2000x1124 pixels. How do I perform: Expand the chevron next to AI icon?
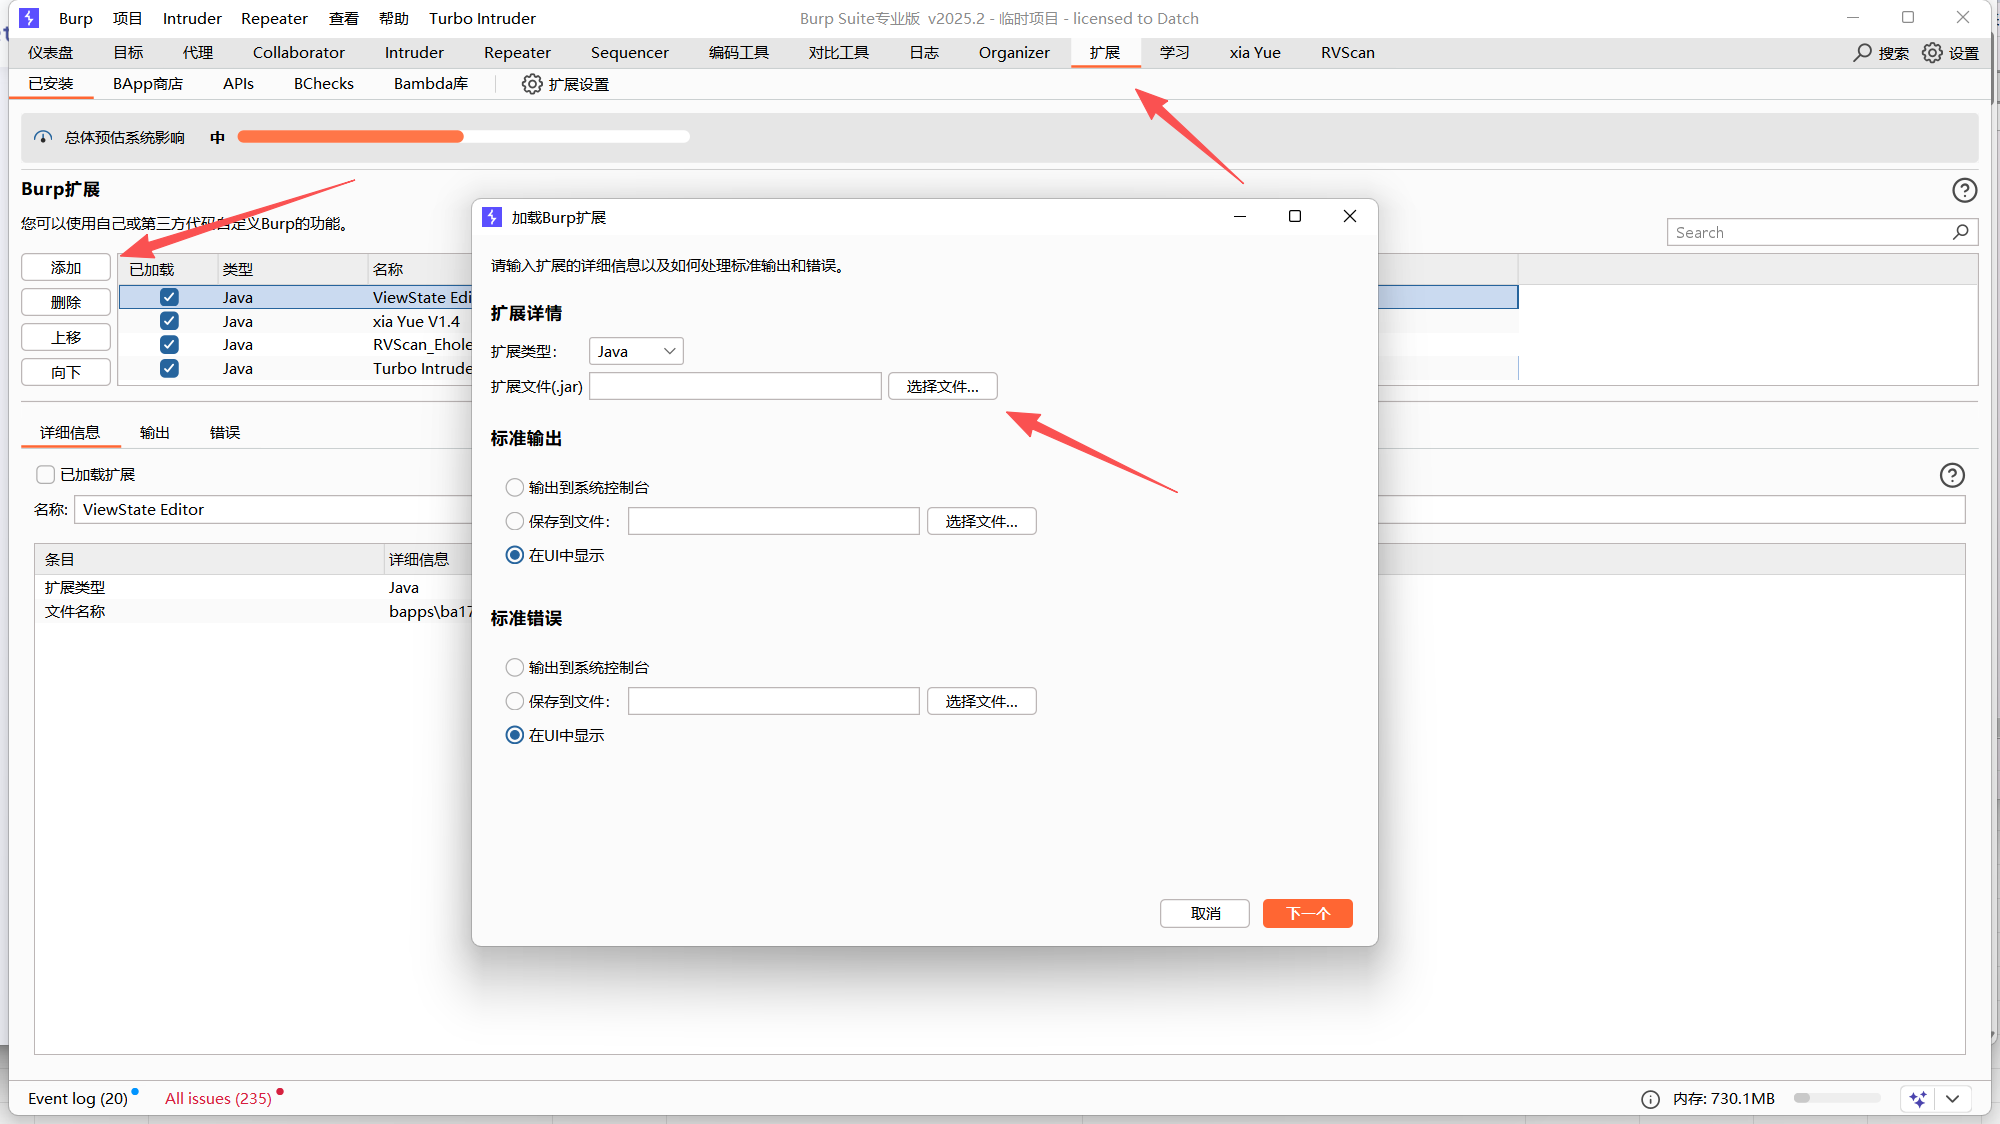[1952, 1098]
